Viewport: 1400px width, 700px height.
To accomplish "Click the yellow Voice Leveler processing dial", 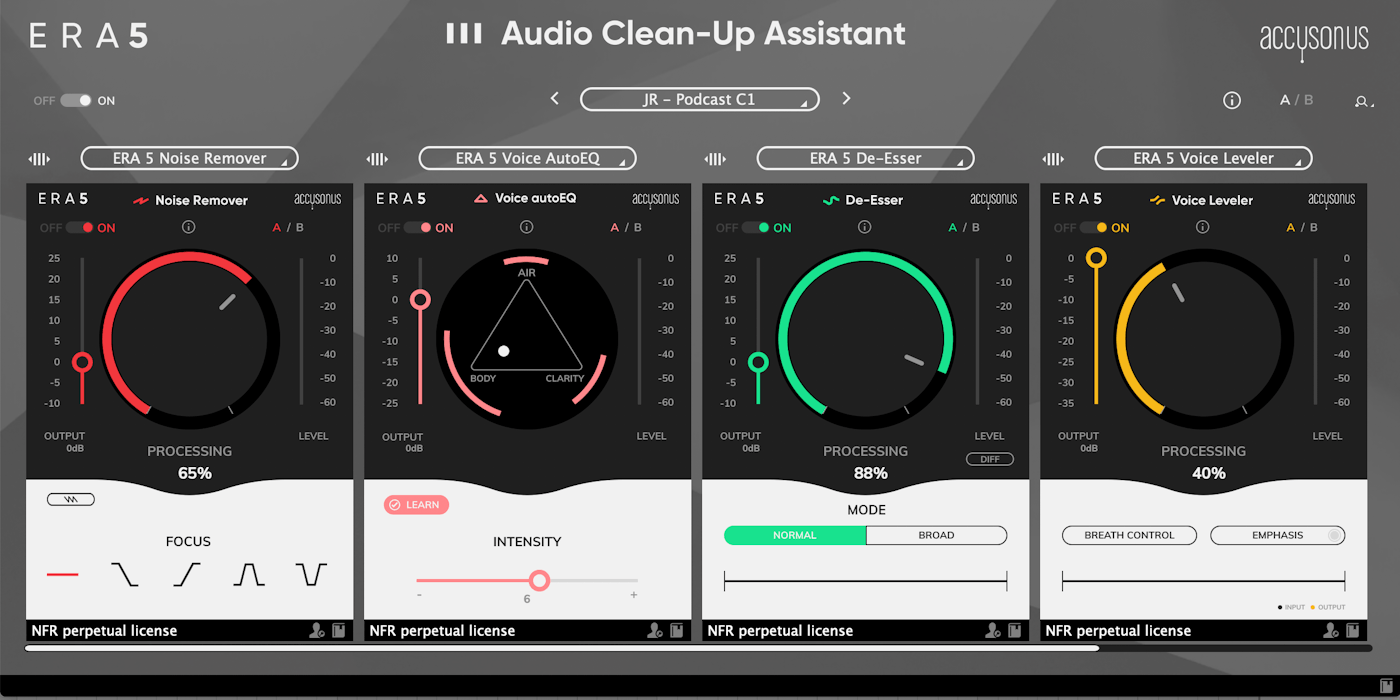I will click(x=1204, y=338).
